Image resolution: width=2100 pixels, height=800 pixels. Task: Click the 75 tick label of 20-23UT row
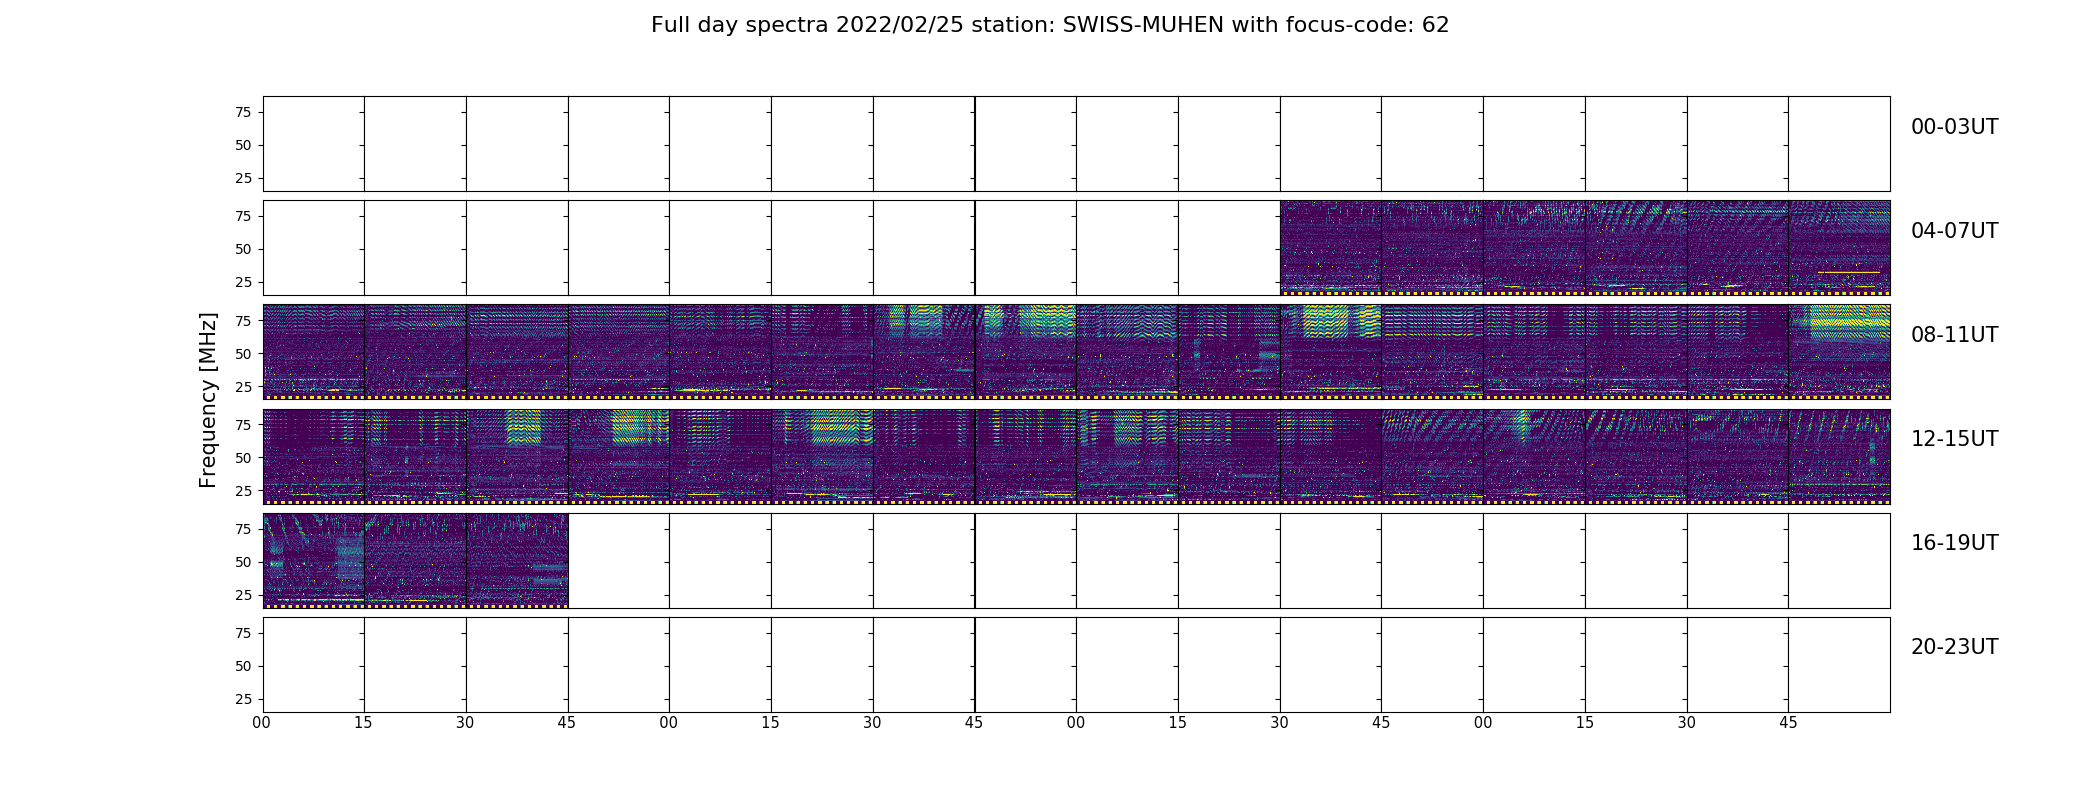click(243, 633)
